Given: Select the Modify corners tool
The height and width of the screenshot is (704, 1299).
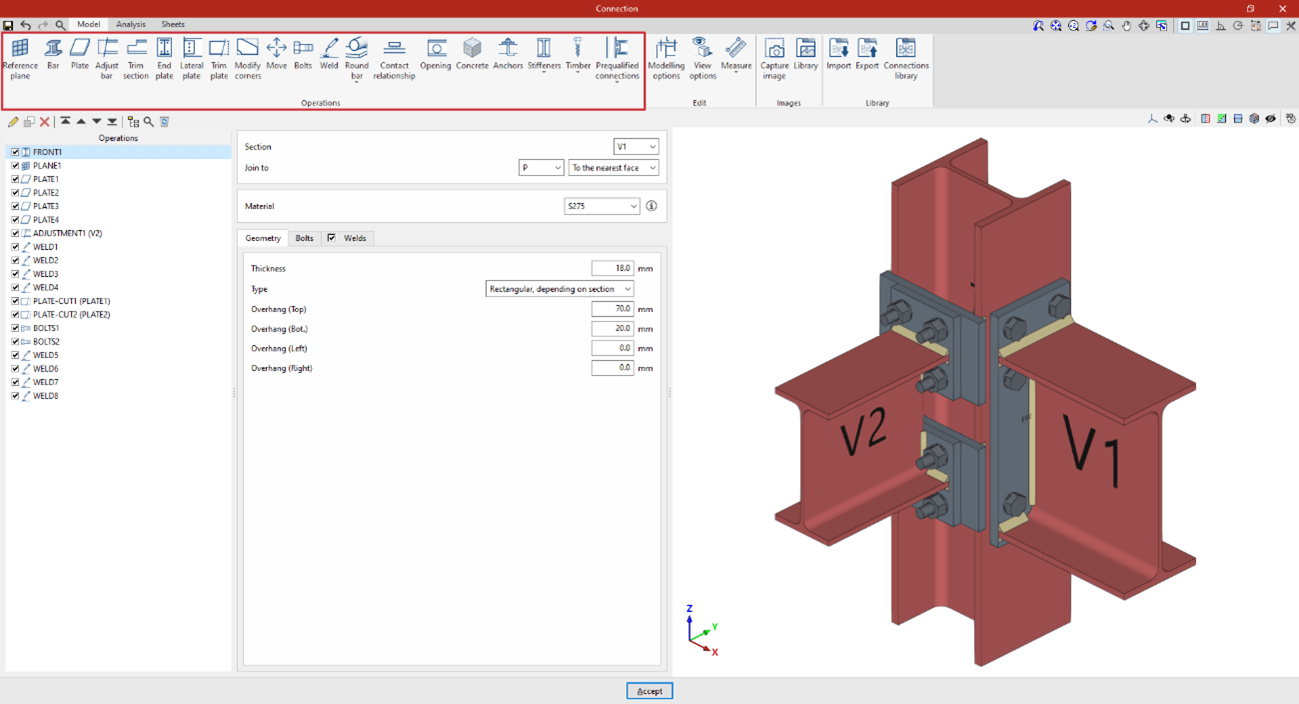Looking at the screenshot, I should coord(247,59).
